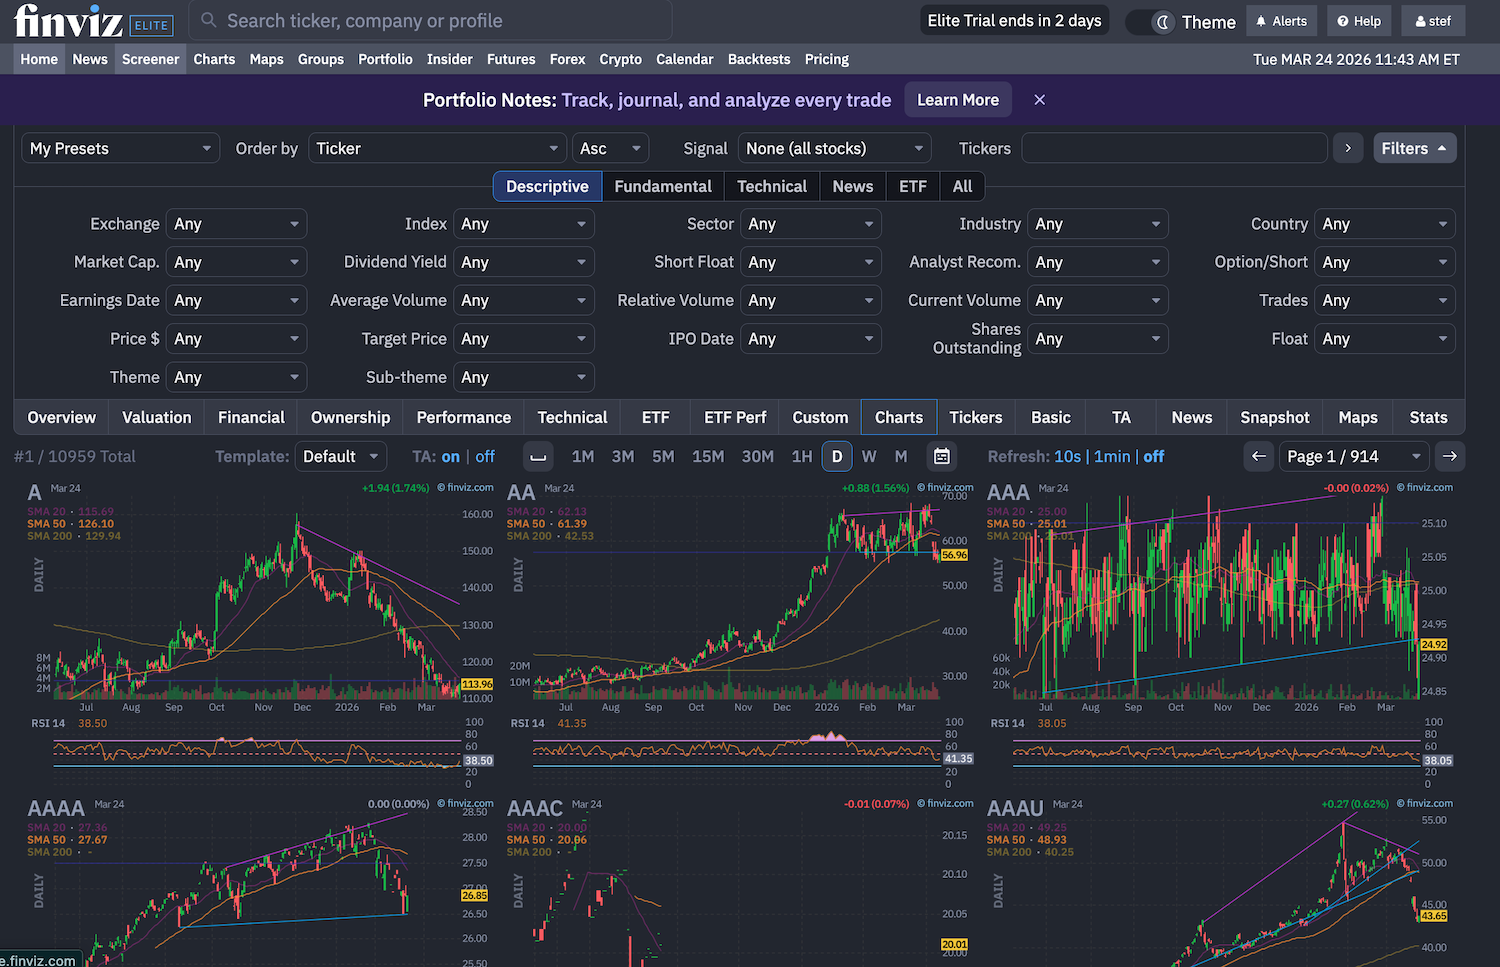Open the Performance view tab

[463, 418]
